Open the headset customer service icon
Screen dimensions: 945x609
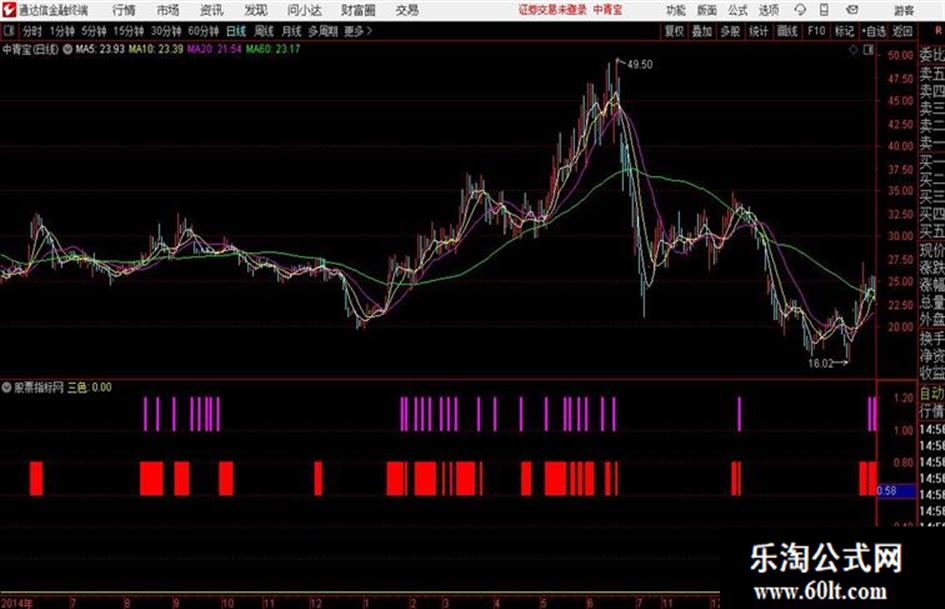800,10
